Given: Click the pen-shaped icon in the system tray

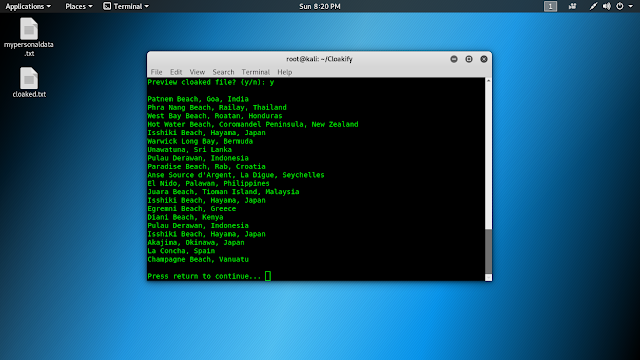Looking at the screenshot, I should point(593,6).
